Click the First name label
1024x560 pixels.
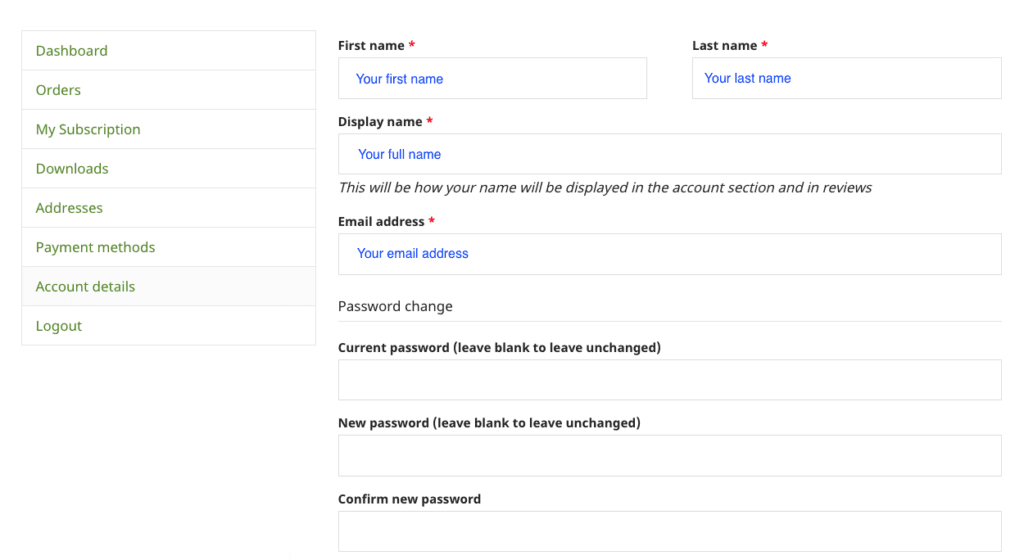pos(371,46)
